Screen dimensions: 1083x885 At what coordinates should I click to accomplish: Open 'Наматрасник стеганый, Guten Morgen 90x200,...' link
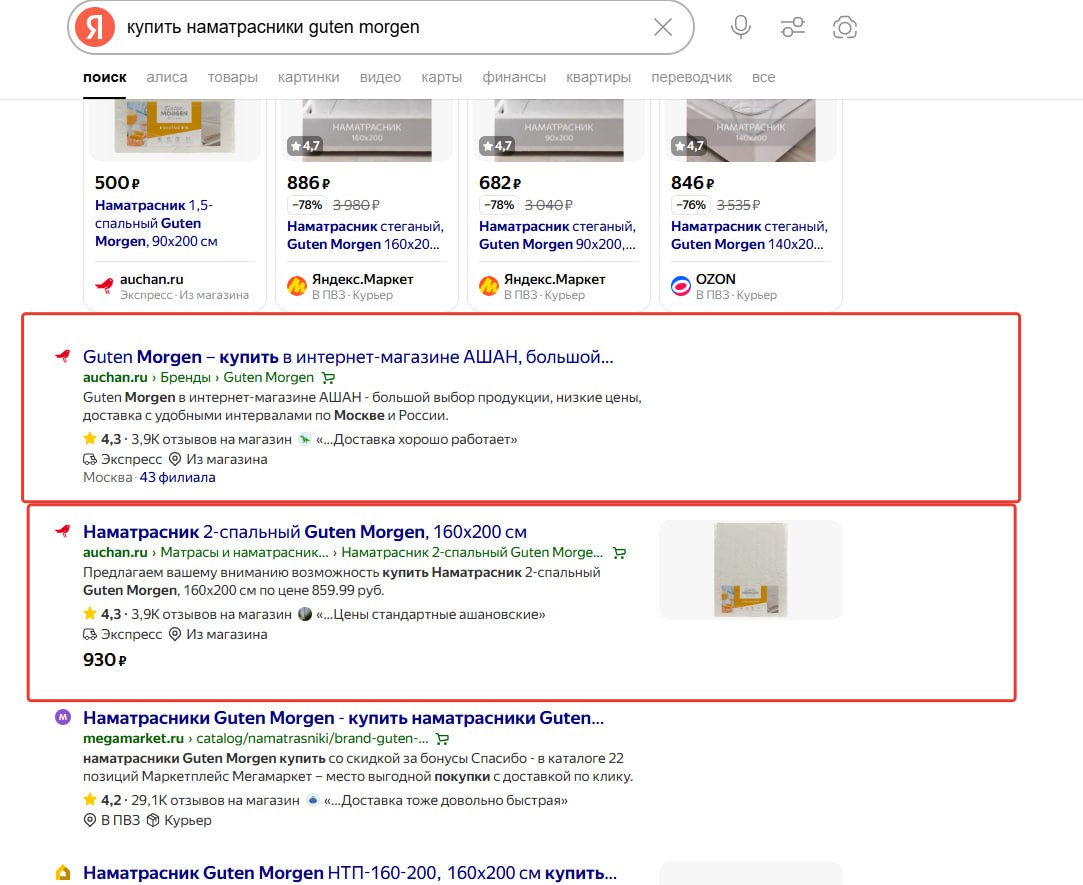pos(557,236)
